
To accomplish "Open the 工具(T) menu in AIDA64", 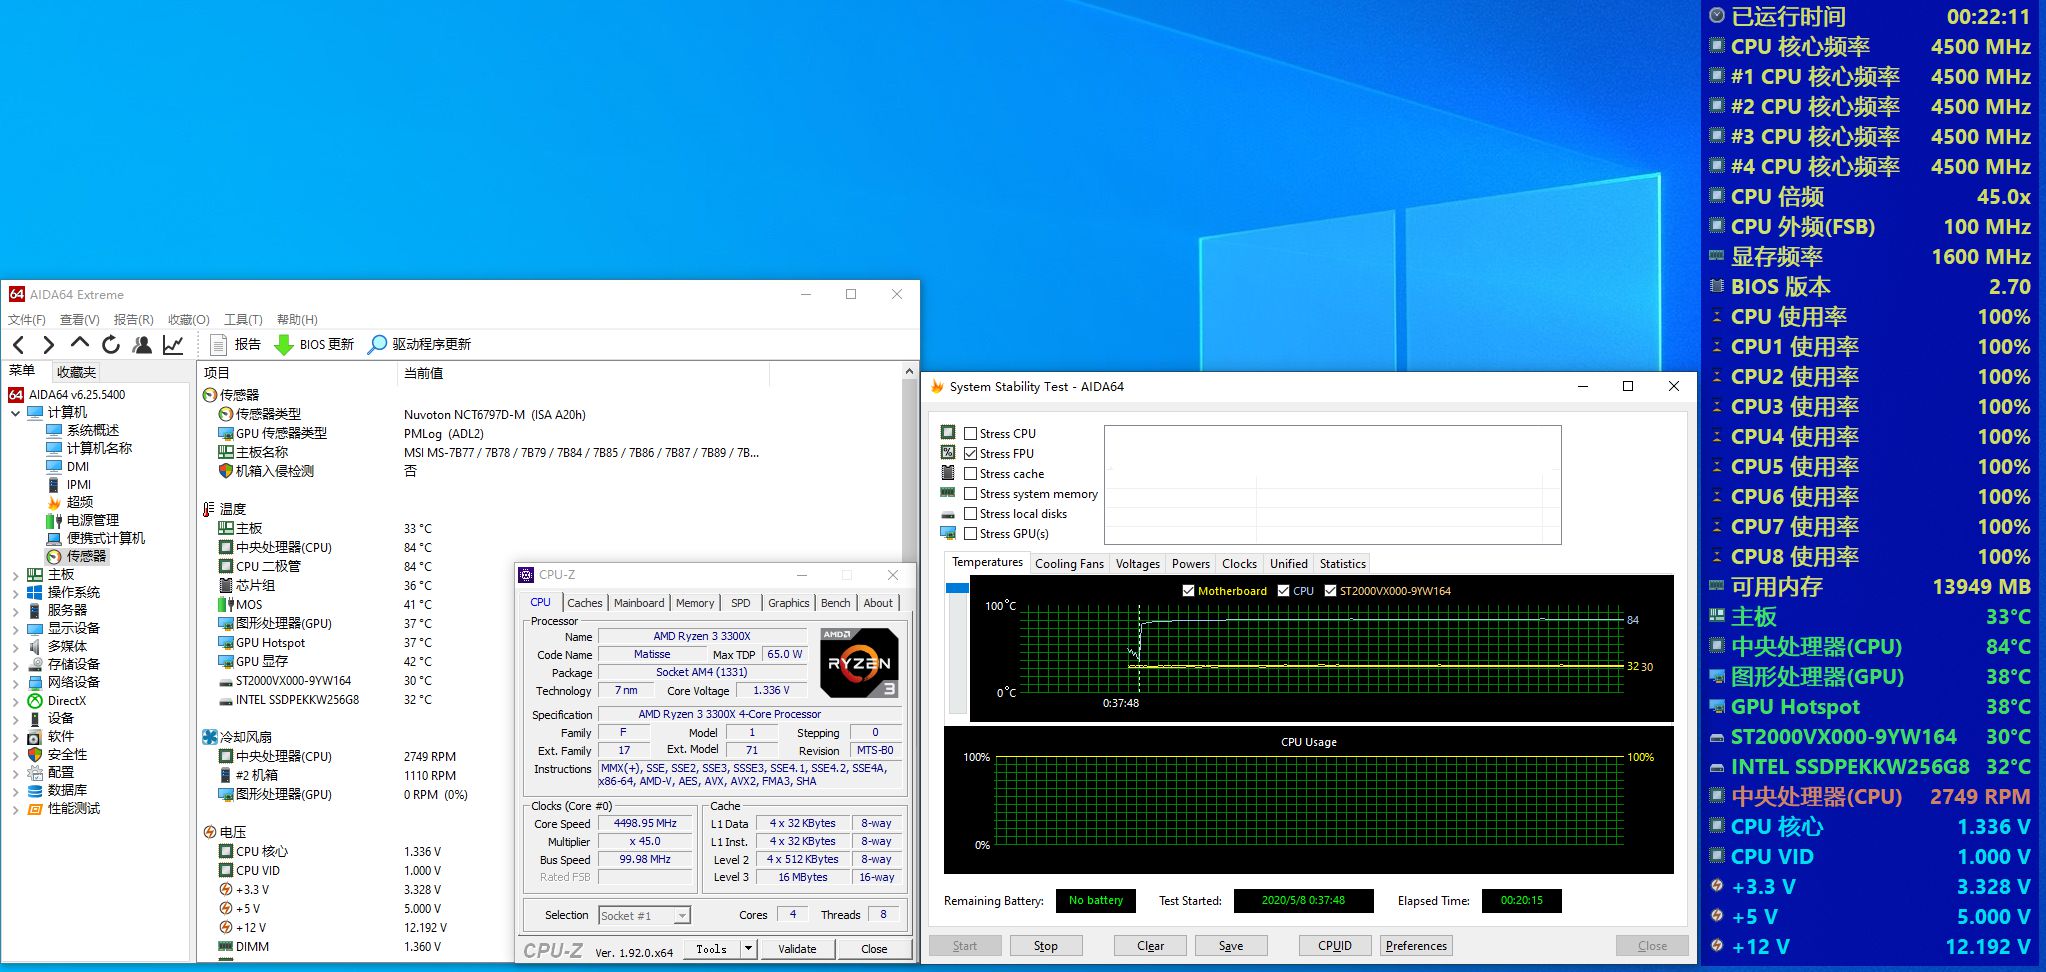I will click(x=243, y=319).
